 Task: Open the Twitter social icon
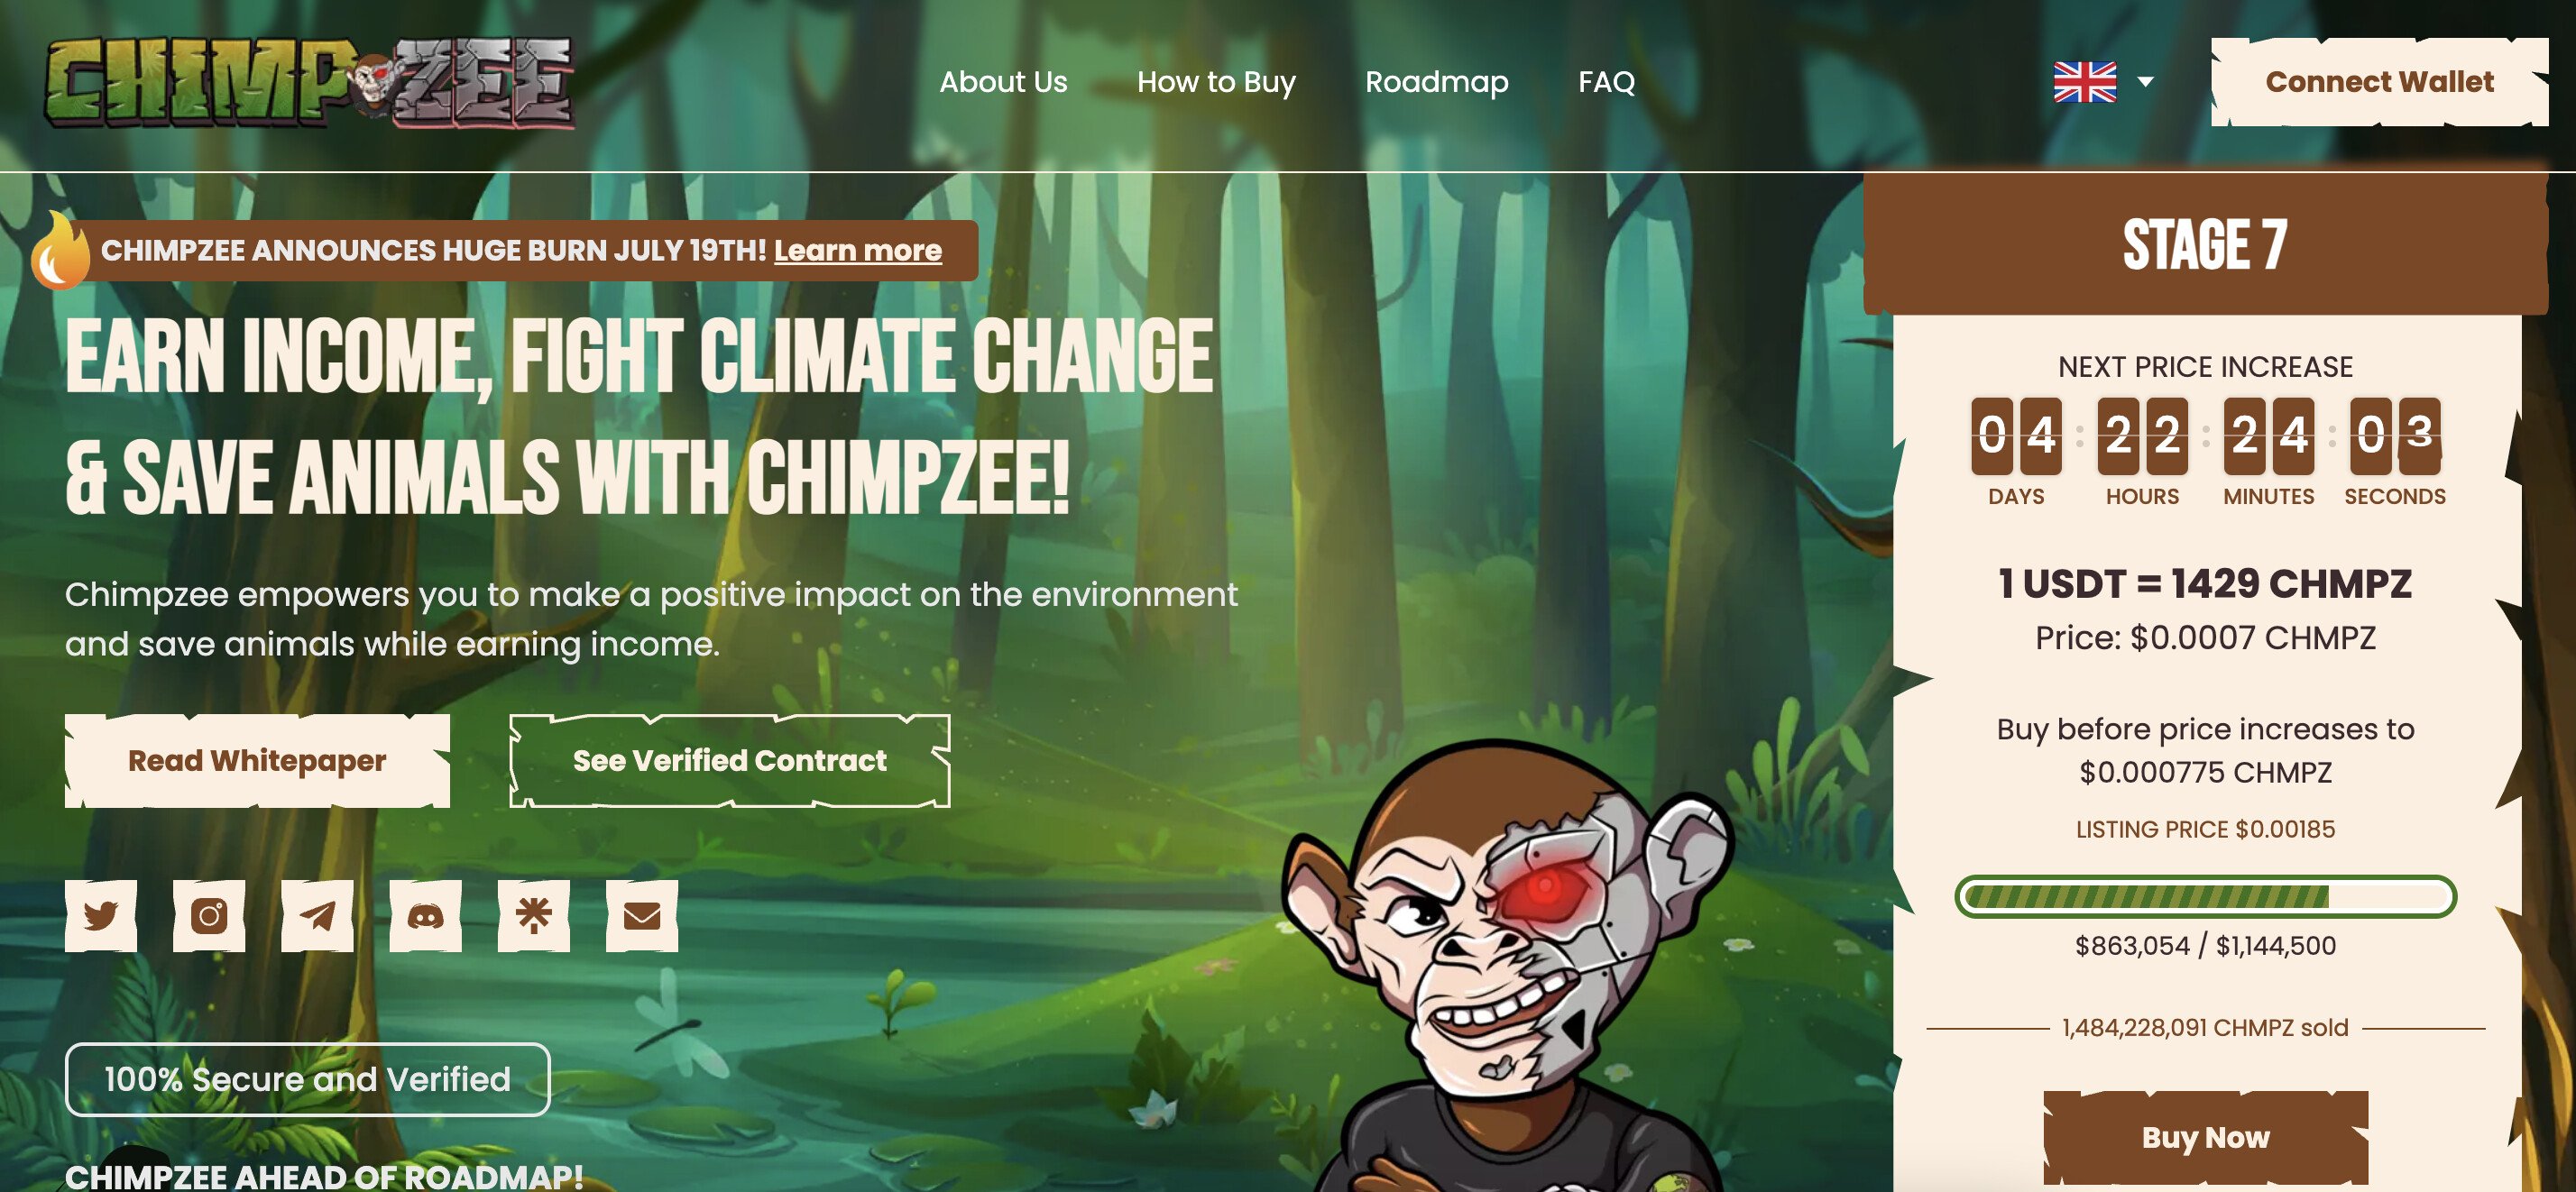pos(101,915)
